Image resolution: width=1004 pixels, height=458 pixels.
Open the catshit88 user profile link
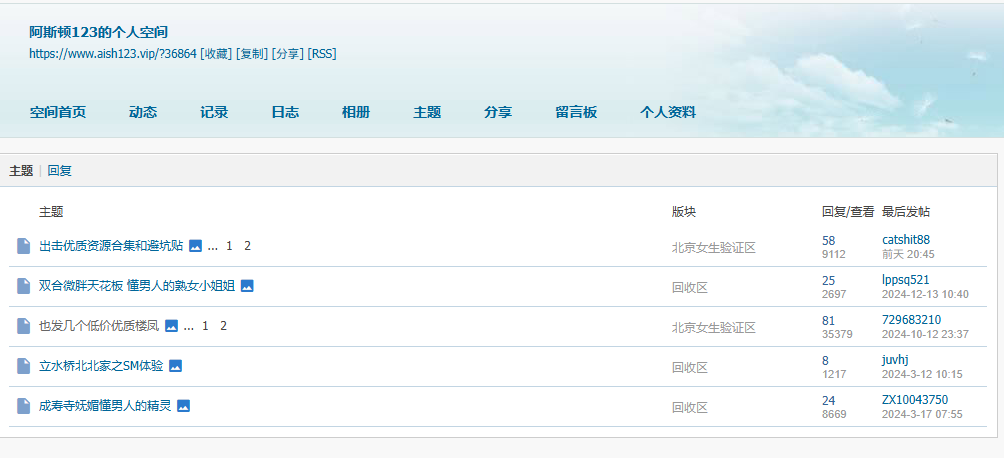click(x=906, y=240)
